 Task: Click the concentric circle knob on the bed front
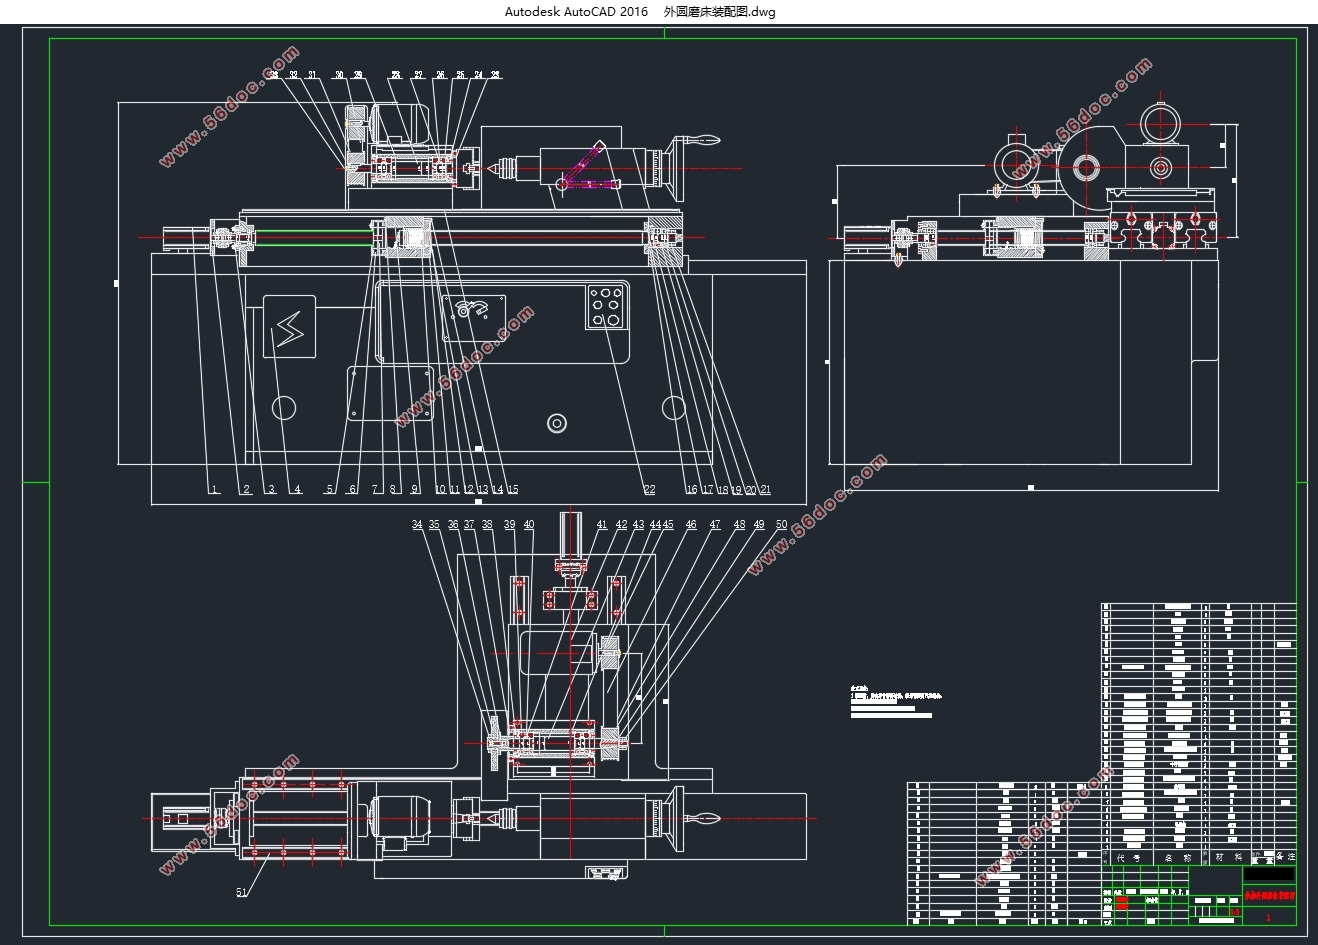(x=557, y=423)
